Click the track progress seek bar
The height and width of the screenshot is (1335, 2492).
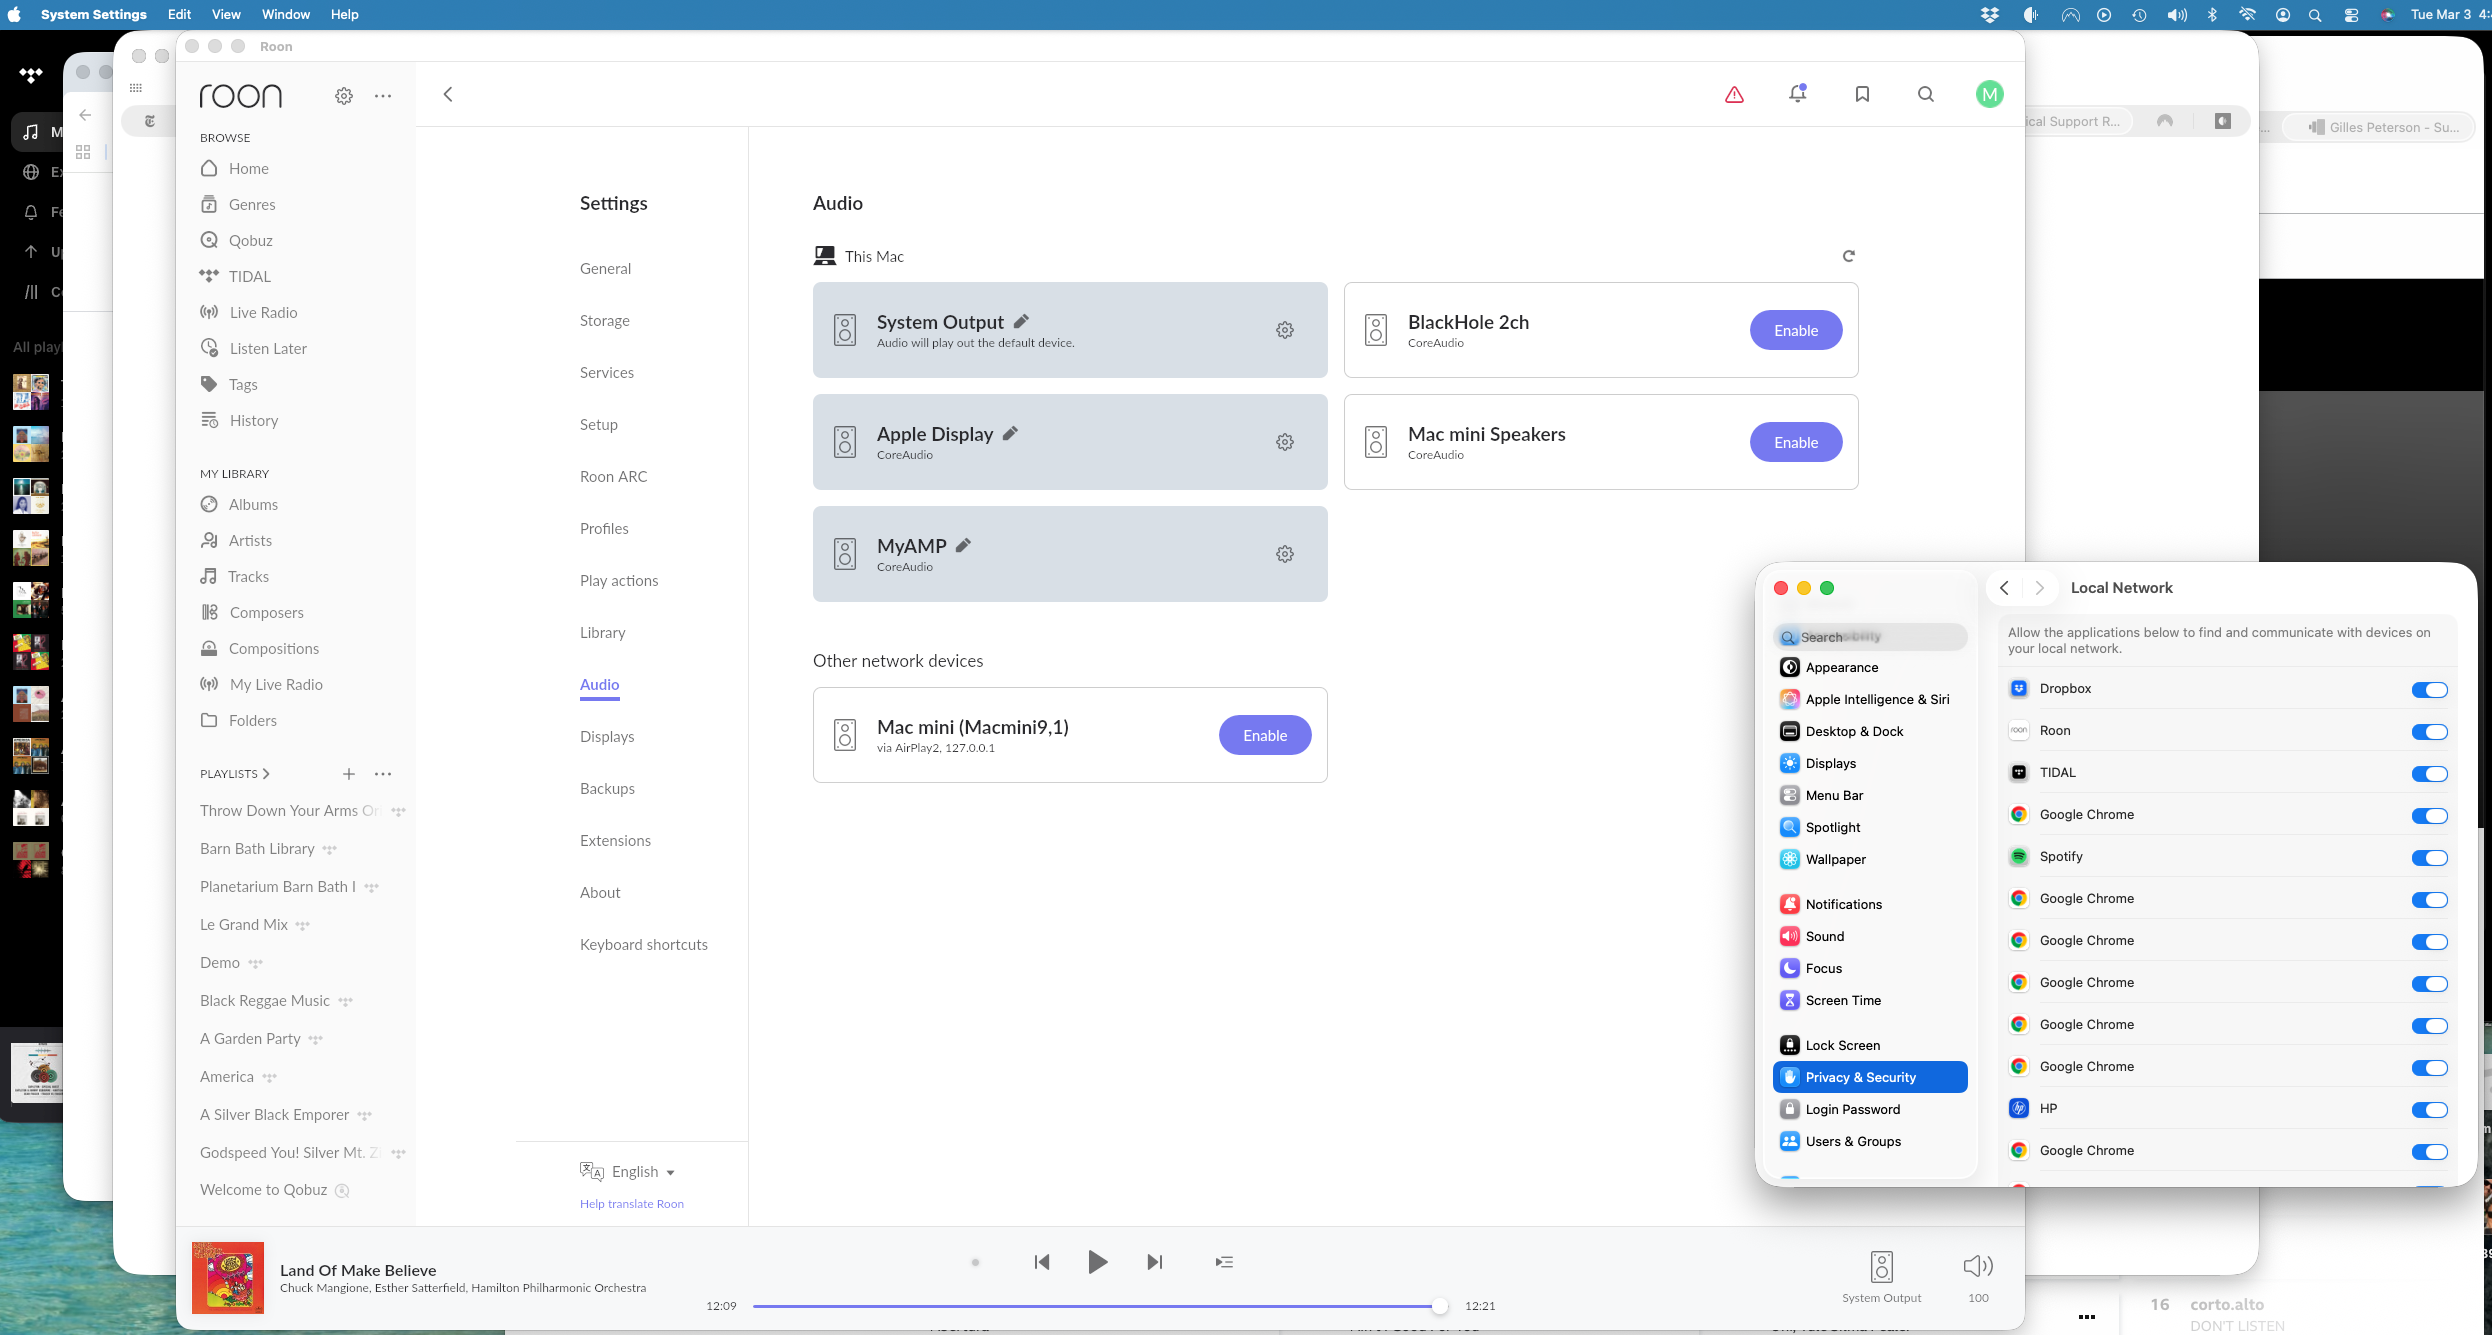(x=1095, y=1306)
